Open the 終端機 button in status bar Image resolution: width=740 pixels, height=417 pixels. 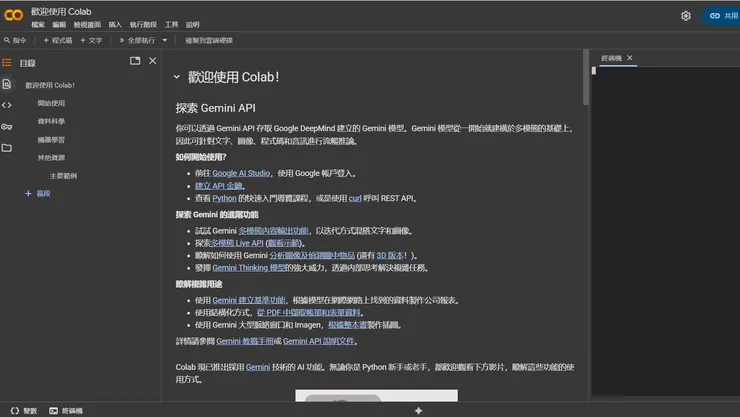[66, 411]
